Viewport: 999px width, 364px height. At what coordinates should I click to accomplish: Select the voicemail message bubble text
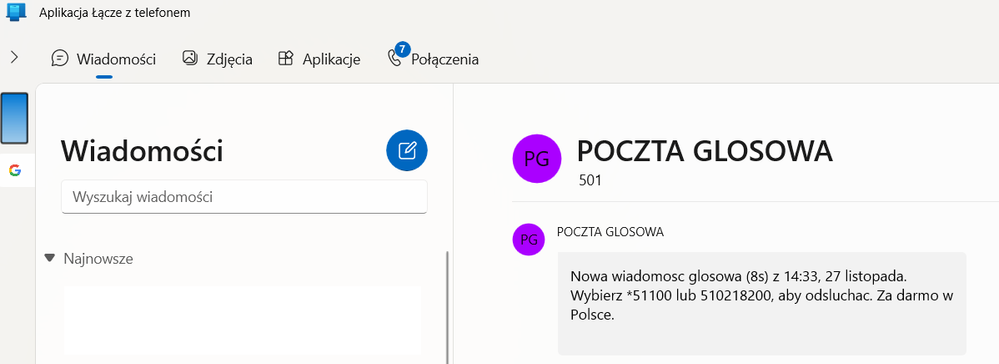[x=761, y=296]
